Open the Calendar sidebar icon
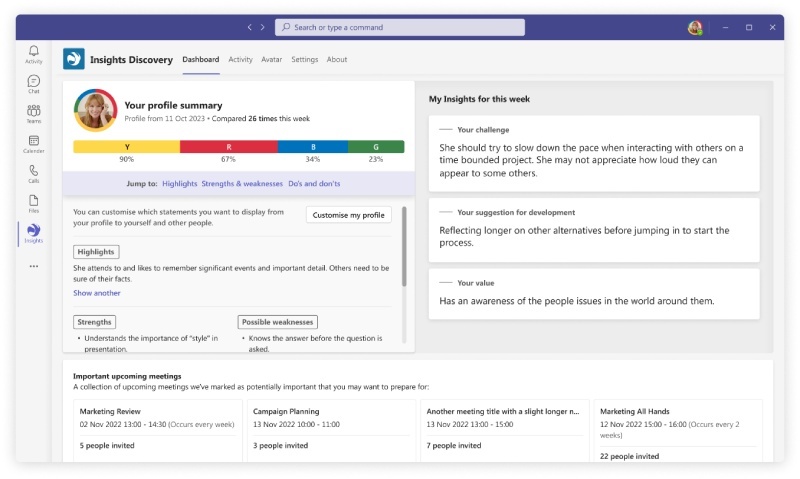The image size is (800, 479). 34,144
